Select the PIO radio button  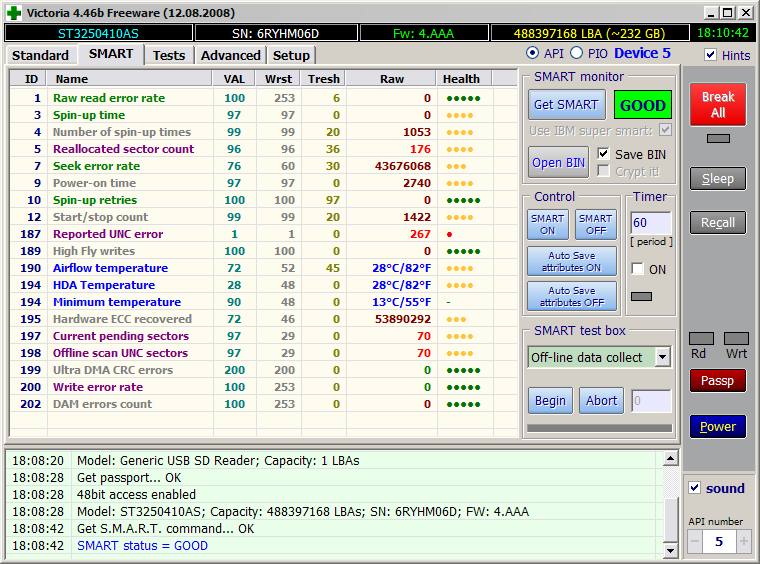[x=577, y=53]
